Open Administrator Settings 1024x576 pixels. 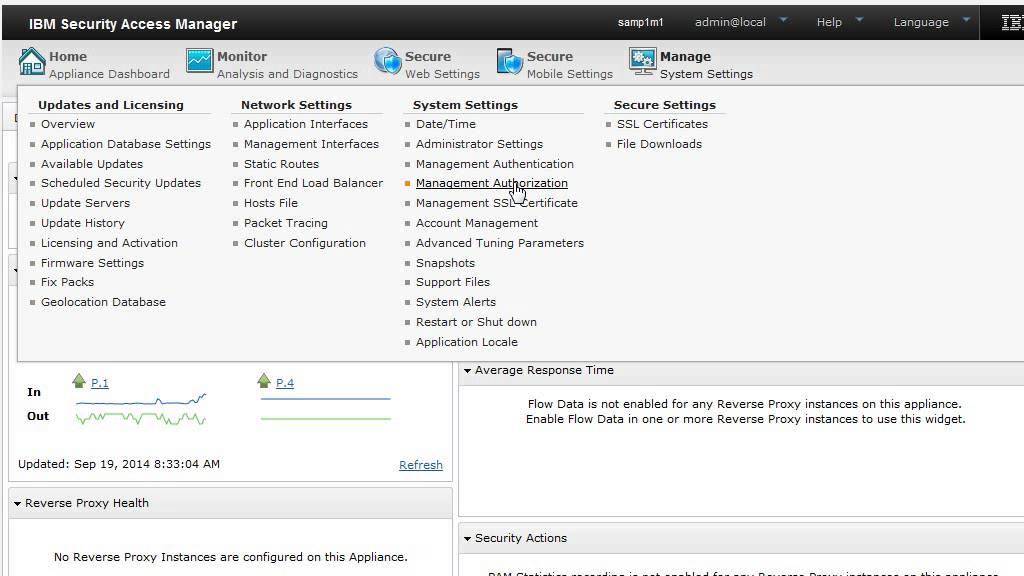tap(479, 144)
